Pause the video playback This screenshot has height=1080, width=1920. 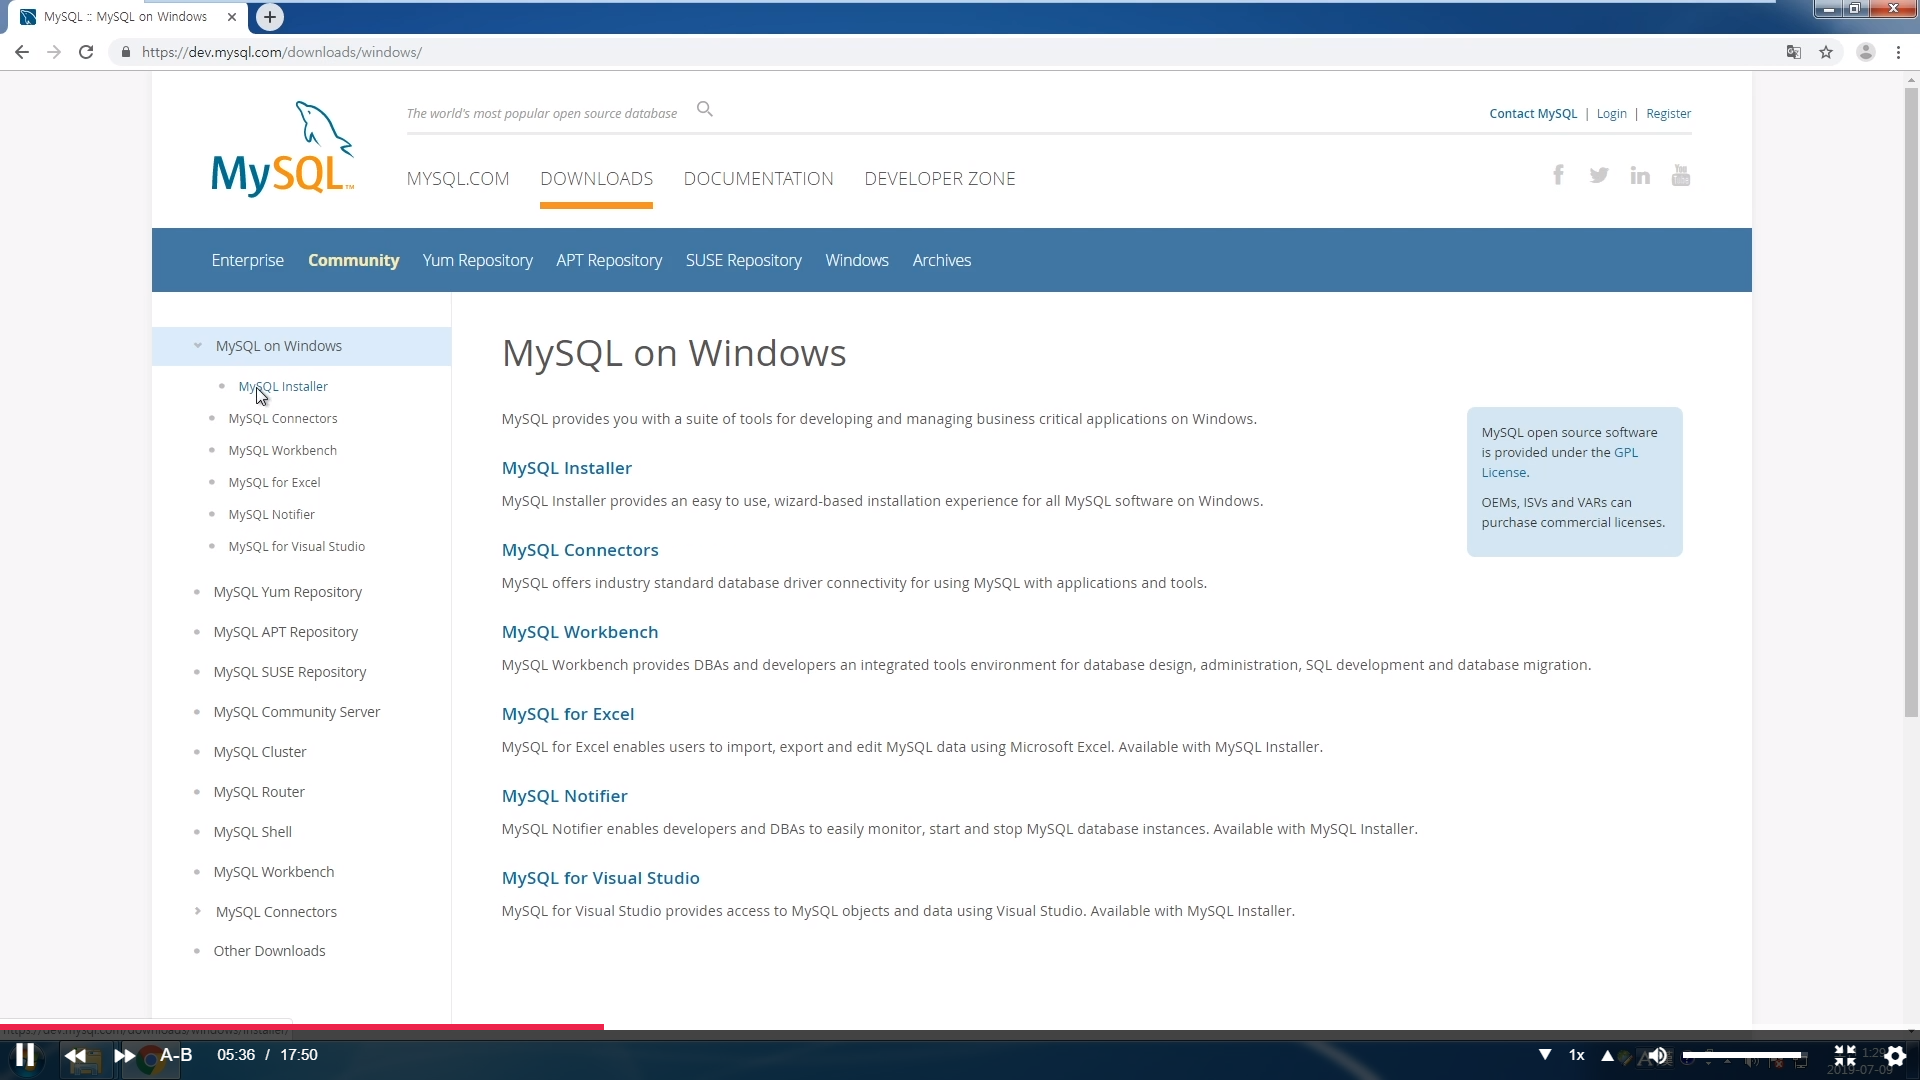click(x=25, y=1055)
